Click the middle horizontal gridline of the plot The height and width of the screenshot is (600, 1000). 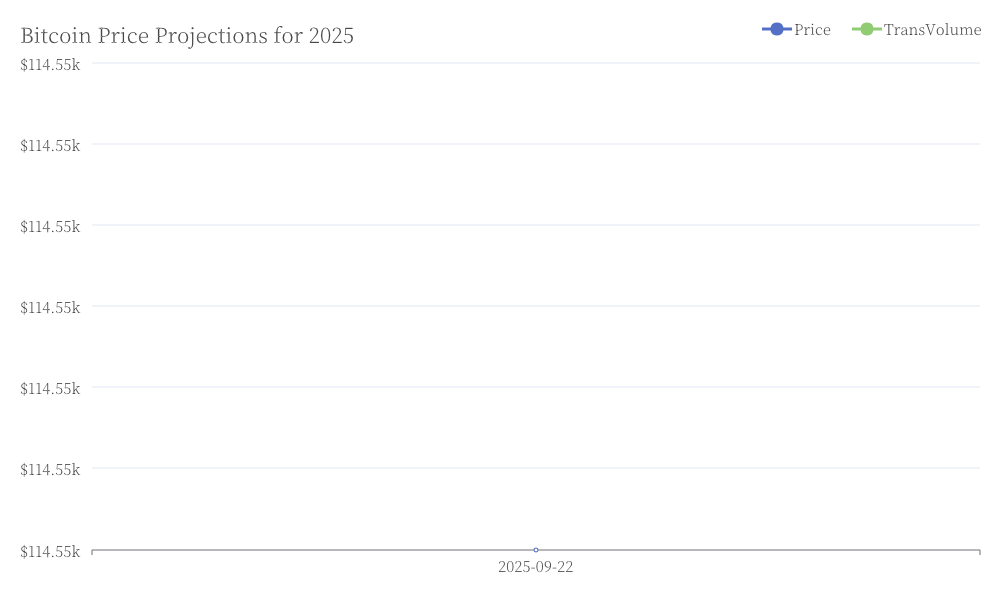[536, 306]
